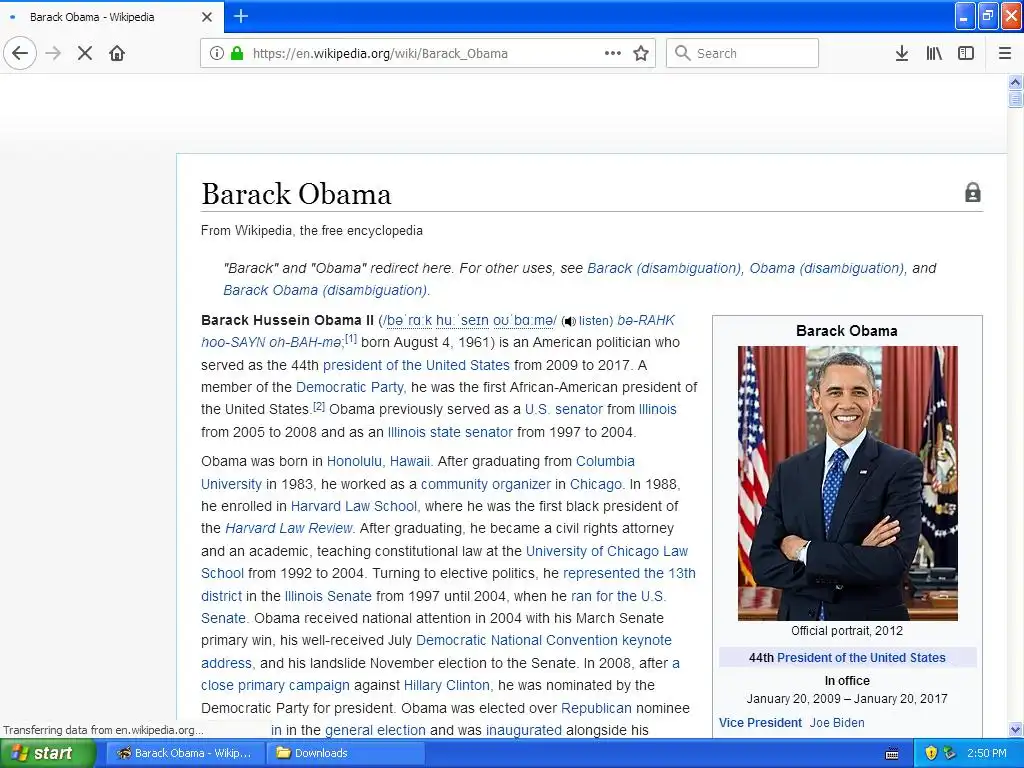Follow the Republican link
This screenshot has width=1024, height=768.
(x=596, y=709)
